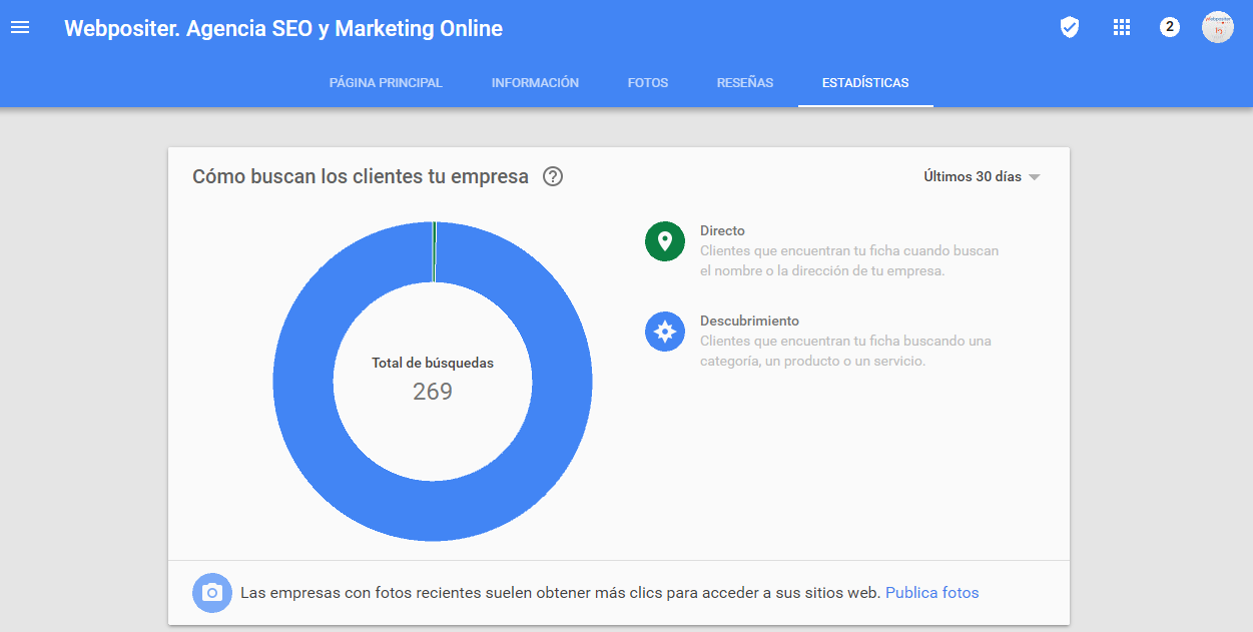Click the camera icon in the photo tip
Viewport: 1253px width, 632px height.
(212, 593)
